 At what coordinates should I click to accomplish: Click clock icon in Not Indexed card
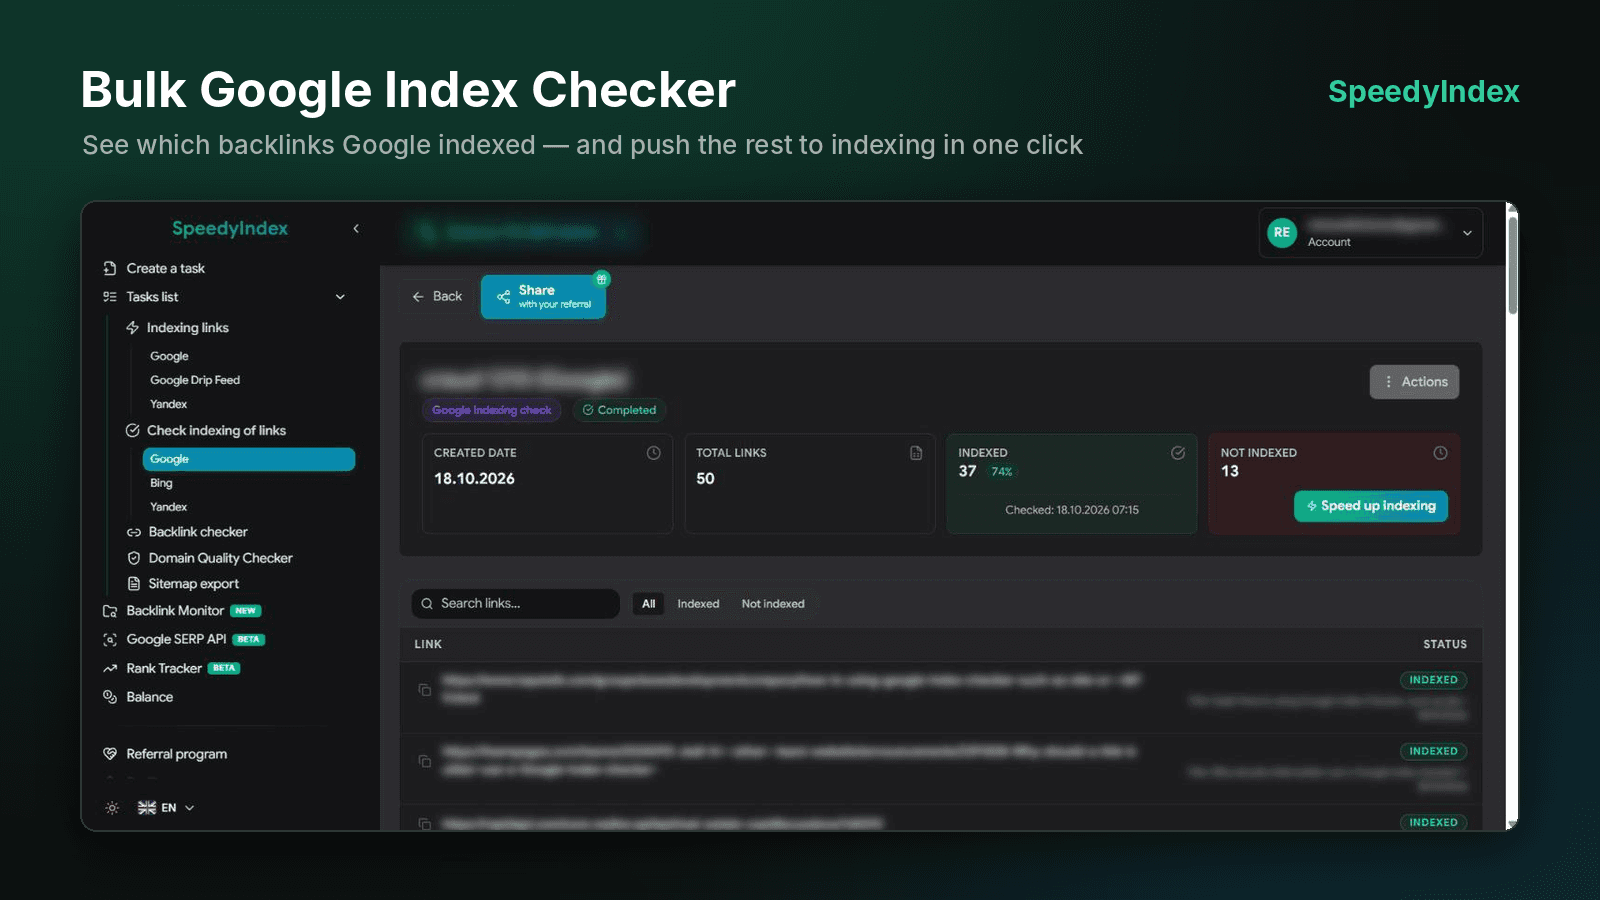[x=1440, y=453]
